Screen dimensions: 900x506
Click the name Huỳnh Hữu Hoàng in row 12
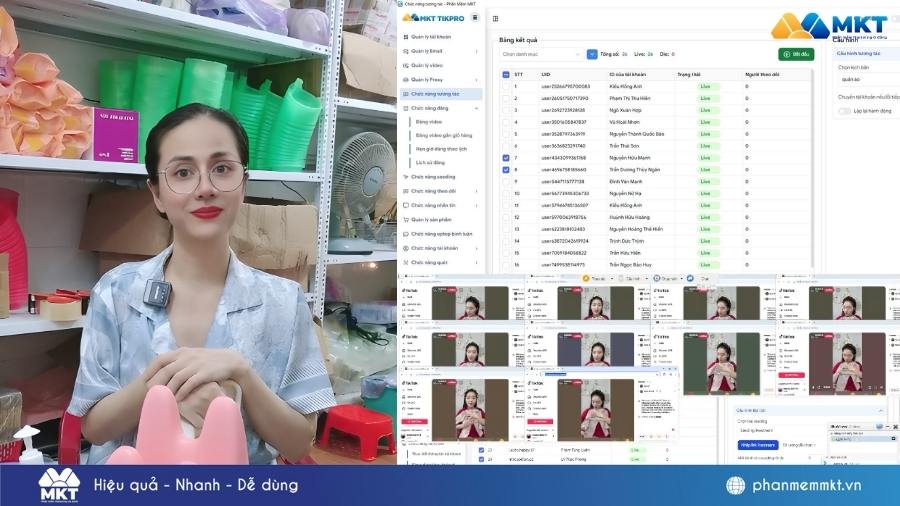[x=629, y=217]
